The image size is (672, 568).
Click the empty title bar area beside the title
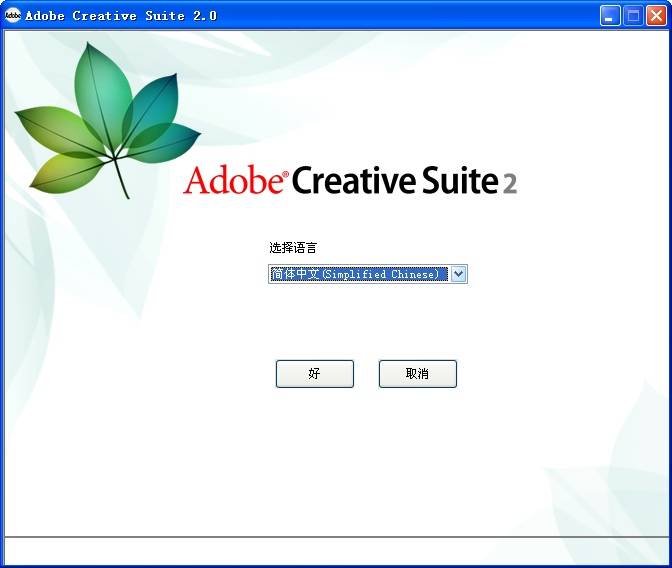click(x=400, y=16)
